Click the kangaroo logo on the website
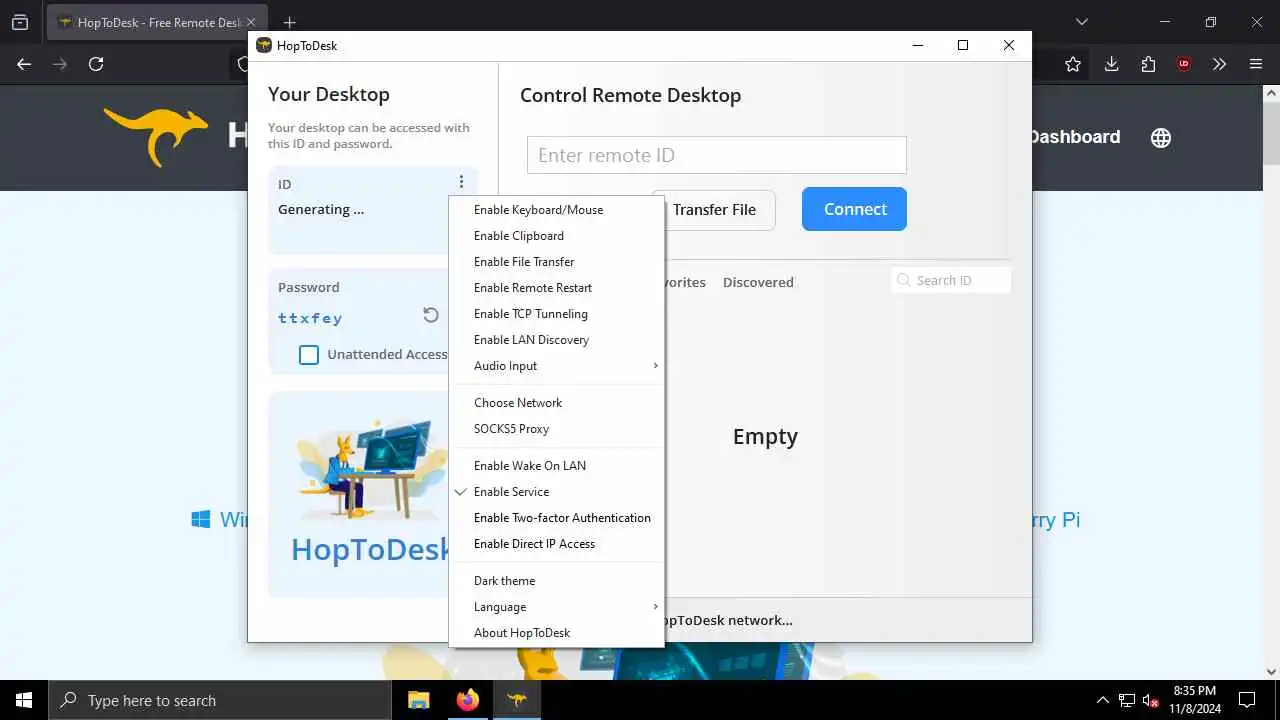Image resolution: width=1280 pixels, height=720 pixels. coord(155,135)
